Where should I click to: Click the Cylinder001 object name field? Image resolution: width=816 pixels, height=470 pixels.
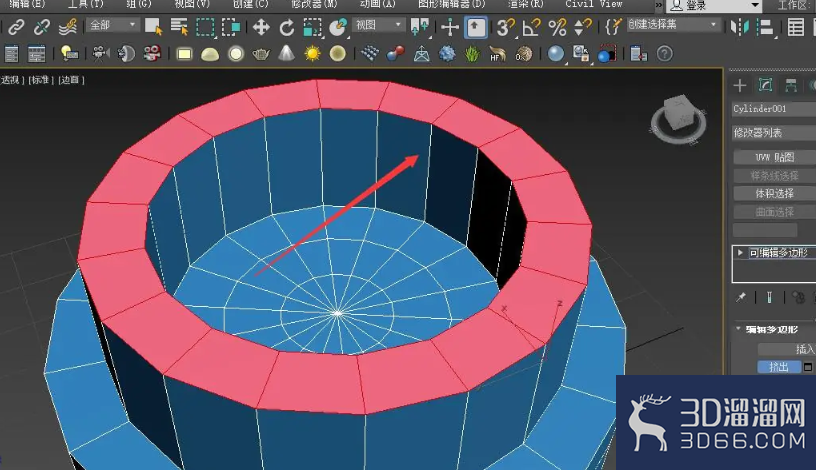(774, 109)
